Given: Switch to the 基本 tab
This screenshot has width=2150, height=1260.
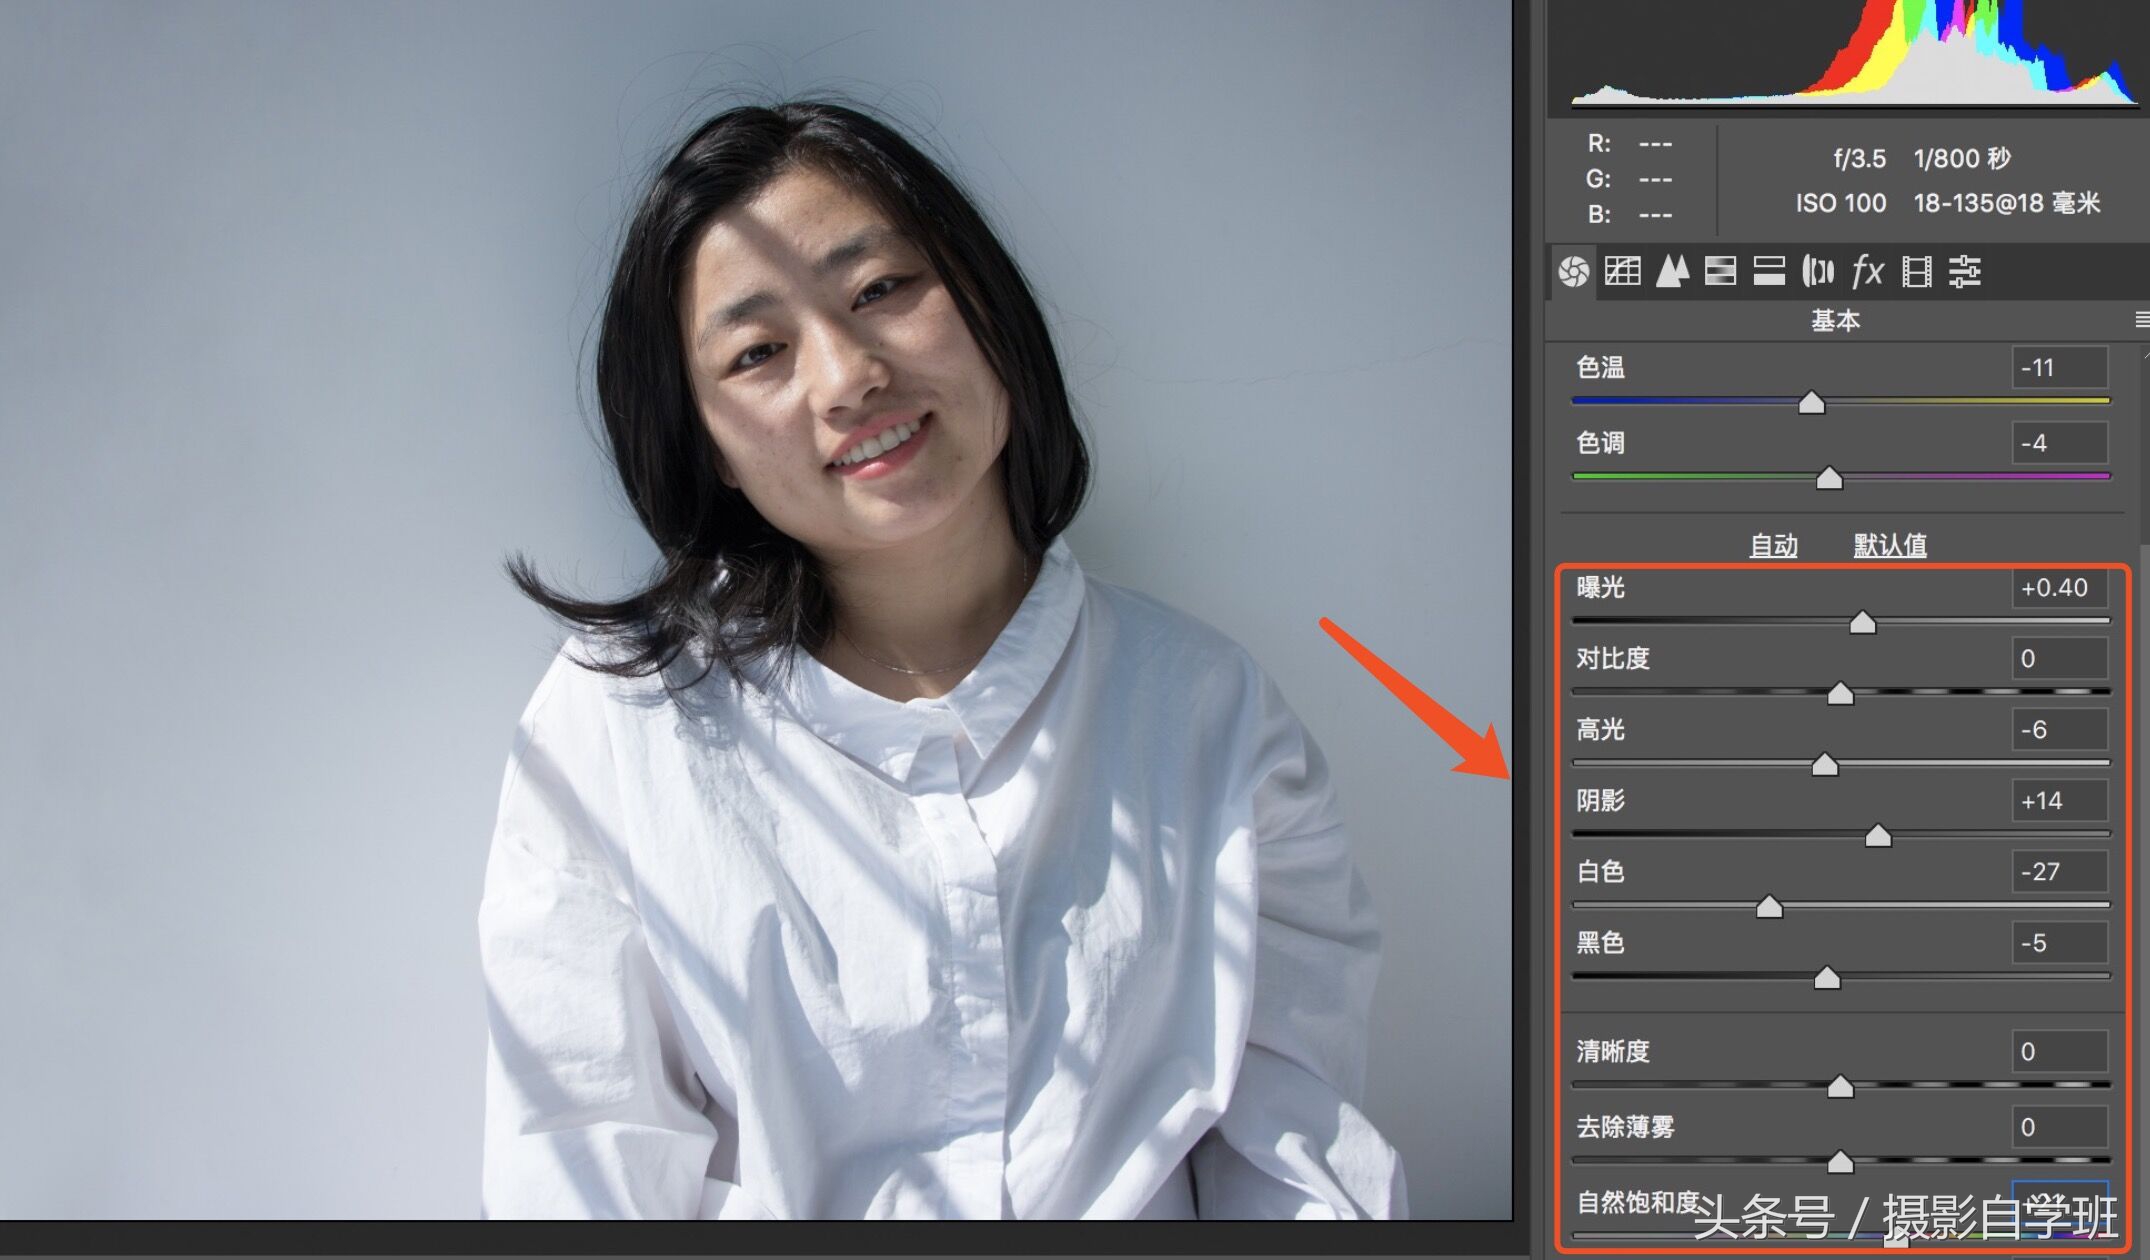Looking at the screenshot, I should [x=1836, y=320].
